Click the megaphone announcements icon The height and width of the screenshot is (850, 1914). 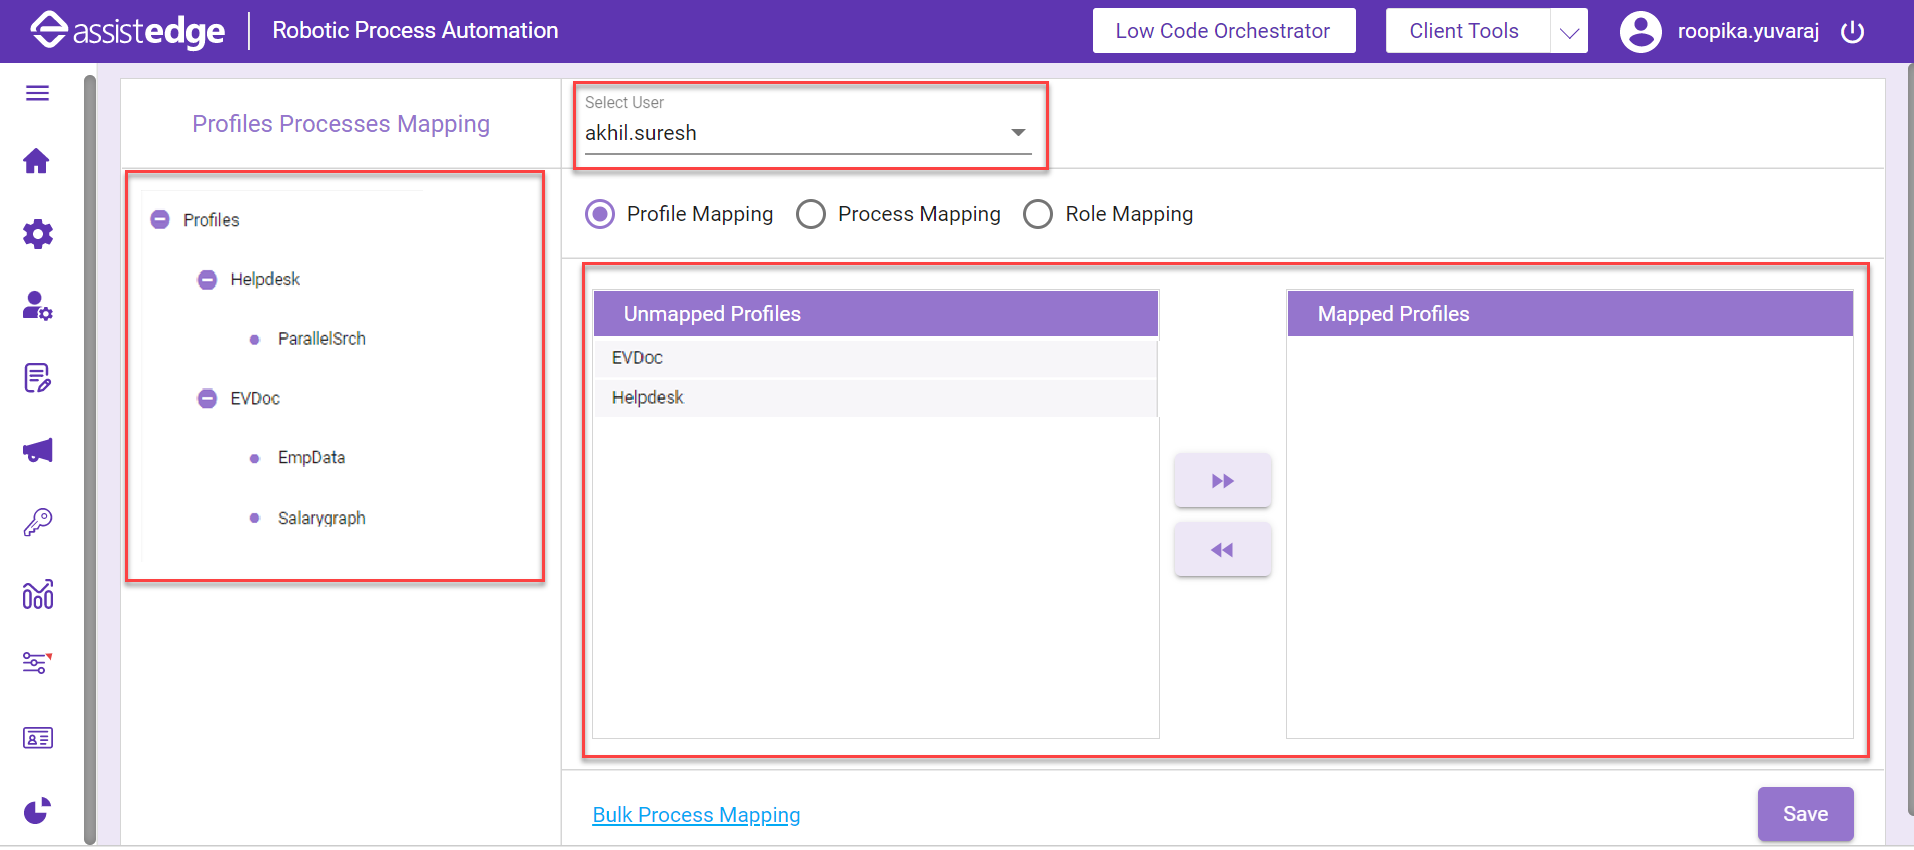click(x=37, y=451)
